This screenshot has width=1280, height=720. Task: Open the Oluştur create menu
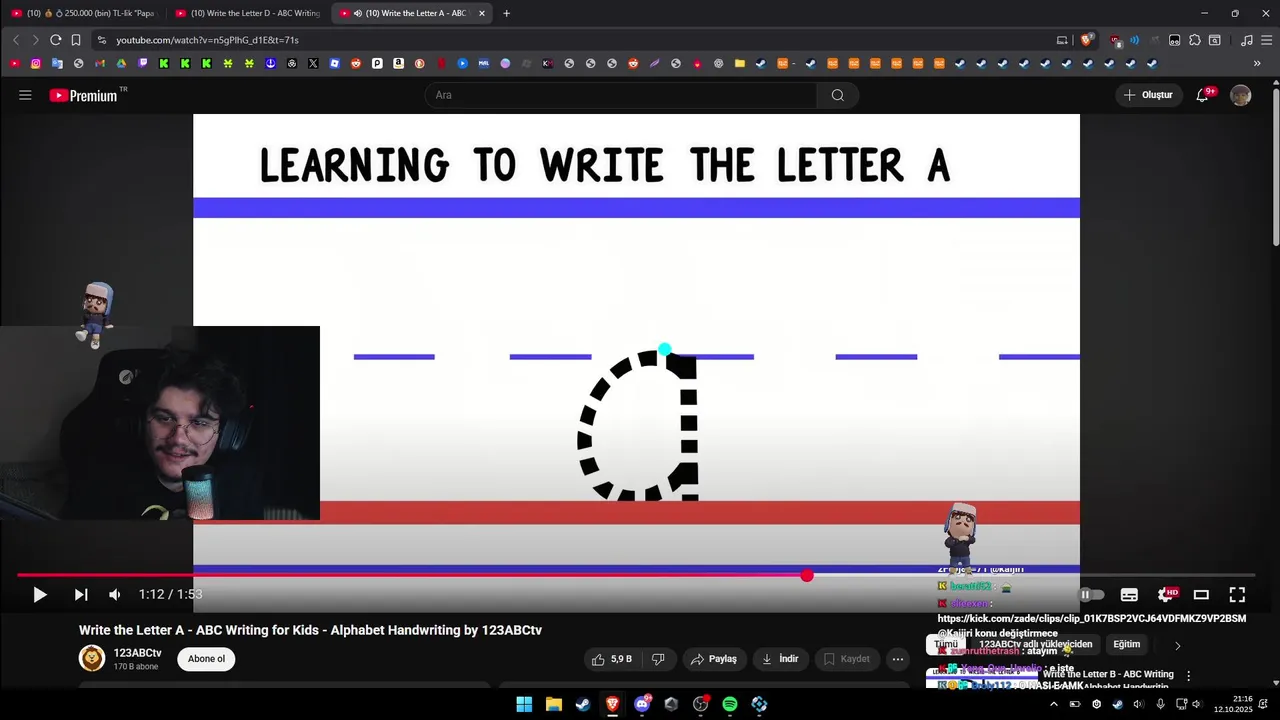1149,95
